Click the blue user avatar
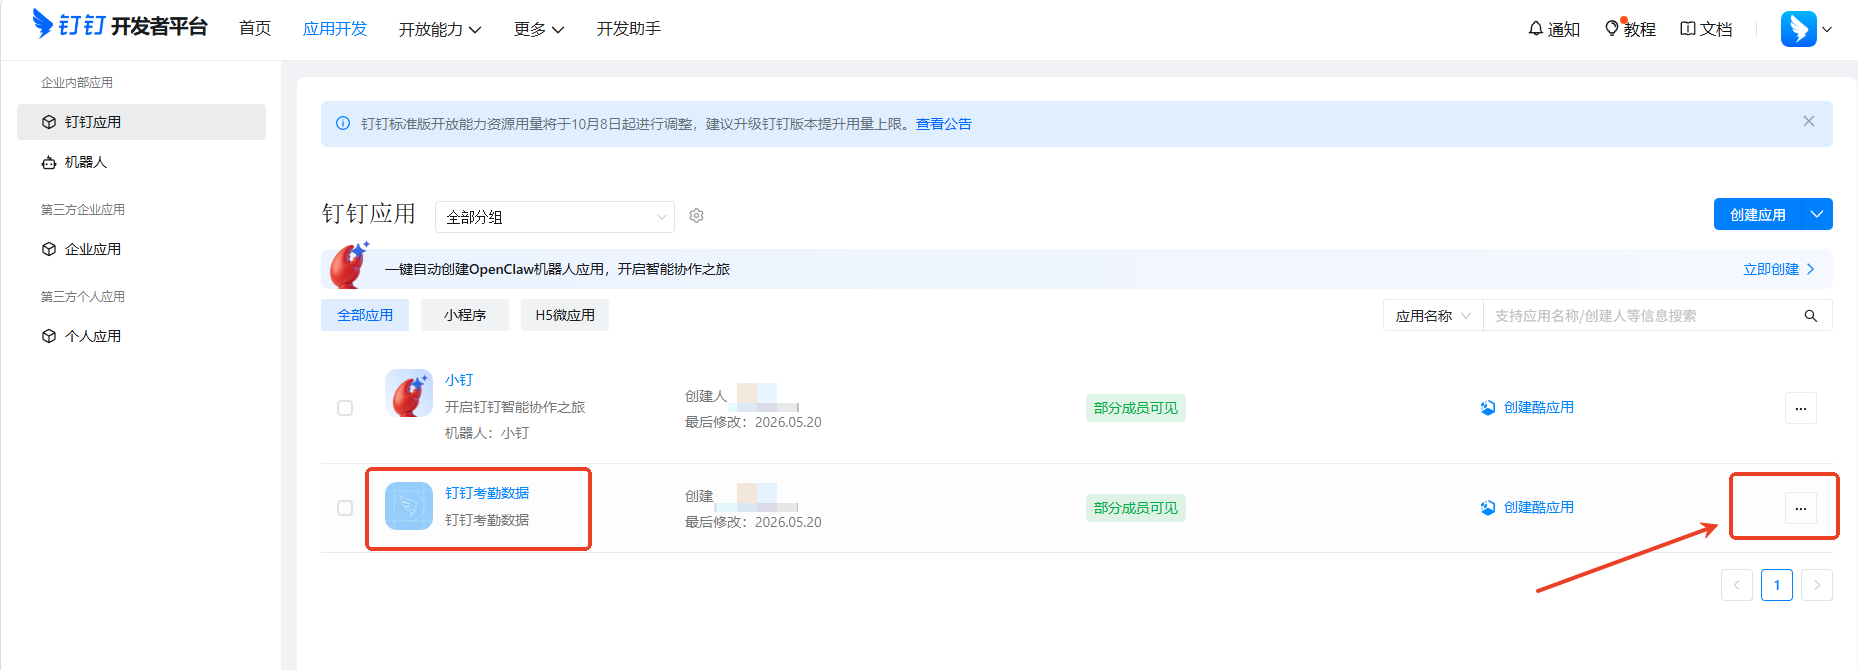 pos(1798,29)
